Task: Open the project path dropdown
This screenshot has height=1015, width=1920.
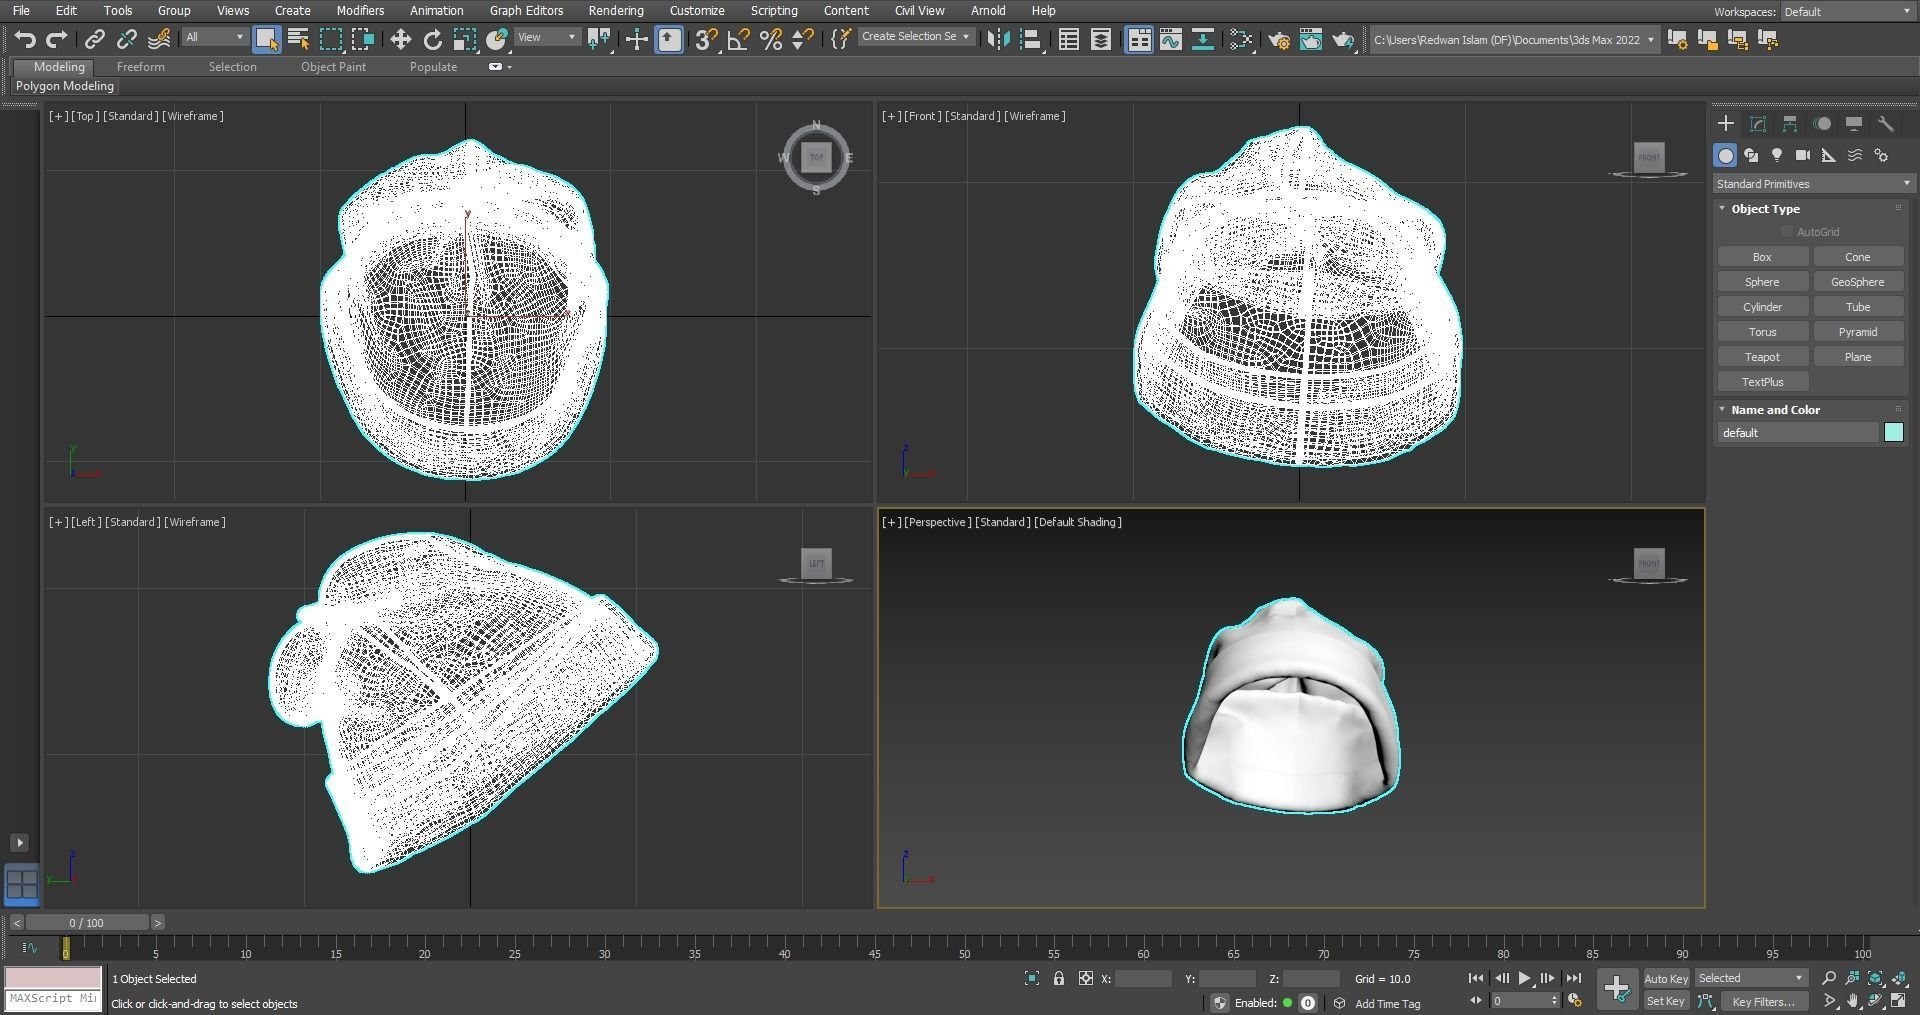Action: (1513, 39)
